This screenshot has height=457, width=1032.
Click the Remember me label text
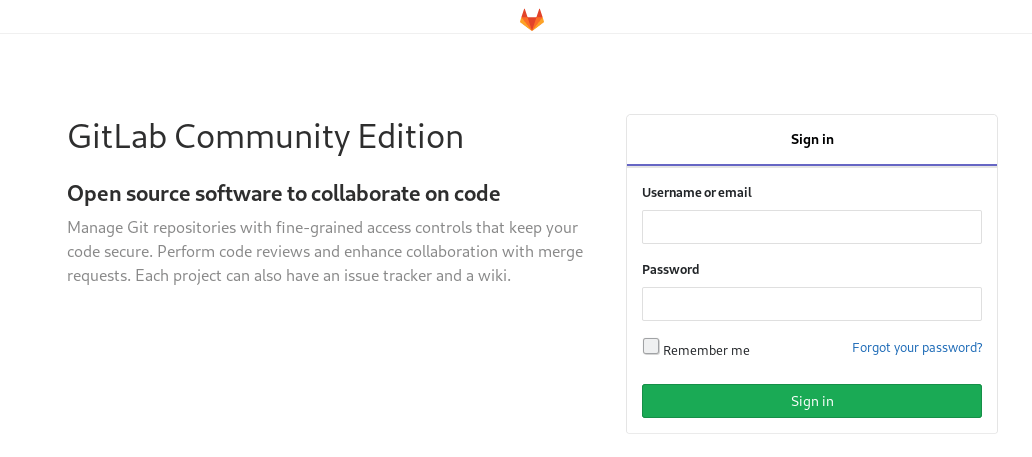click(x=706, y=350)
